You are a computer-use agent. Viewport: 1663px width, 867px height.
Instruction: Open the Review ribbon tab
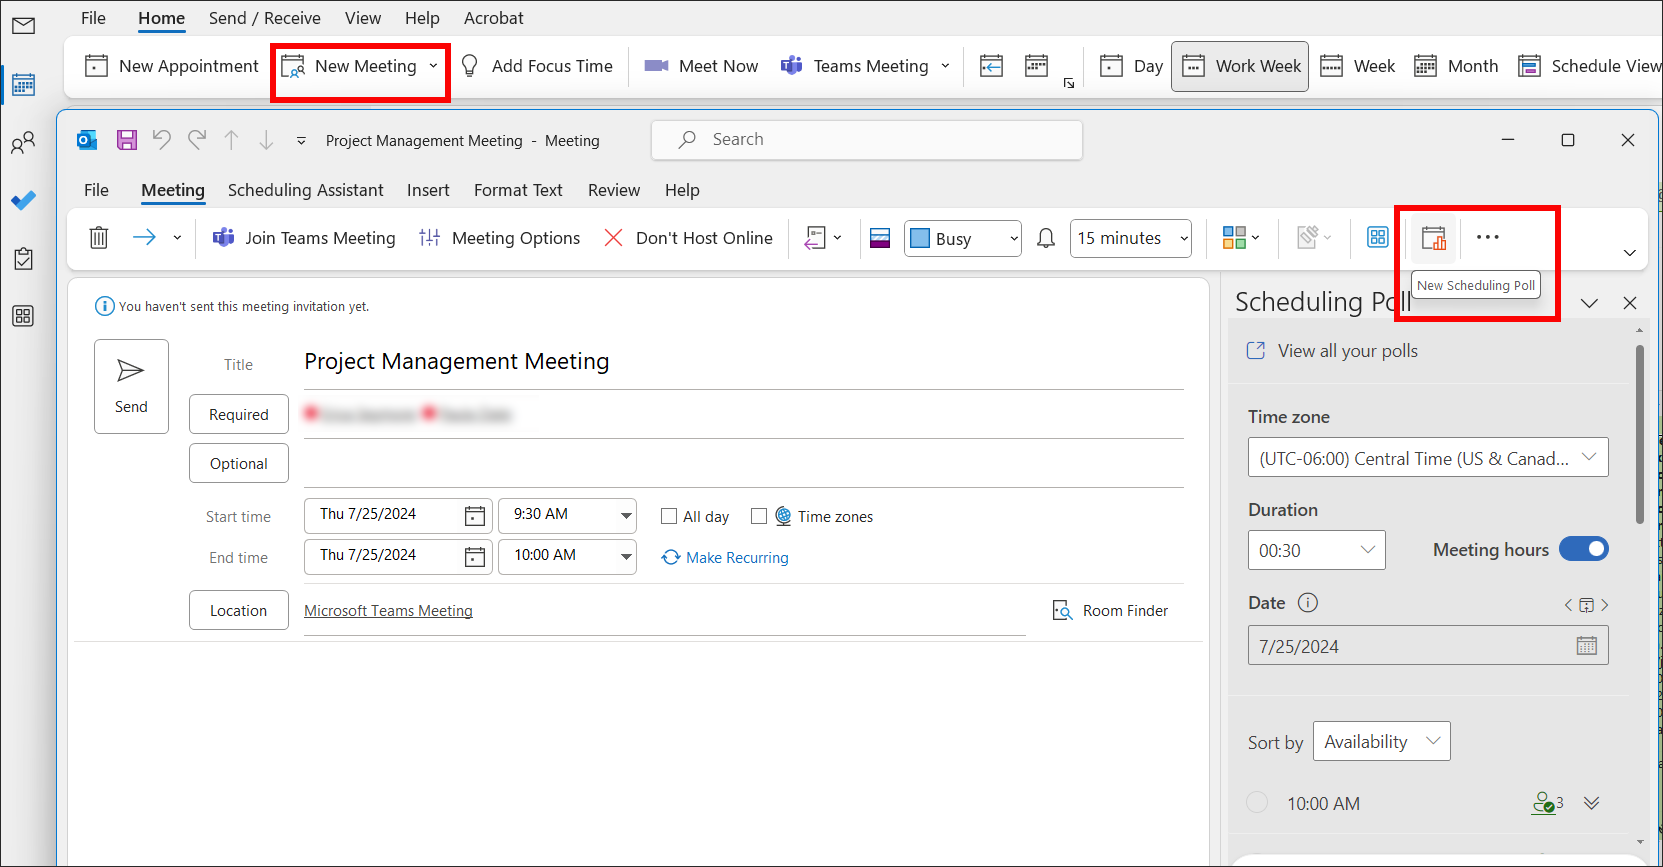point(614,190)
